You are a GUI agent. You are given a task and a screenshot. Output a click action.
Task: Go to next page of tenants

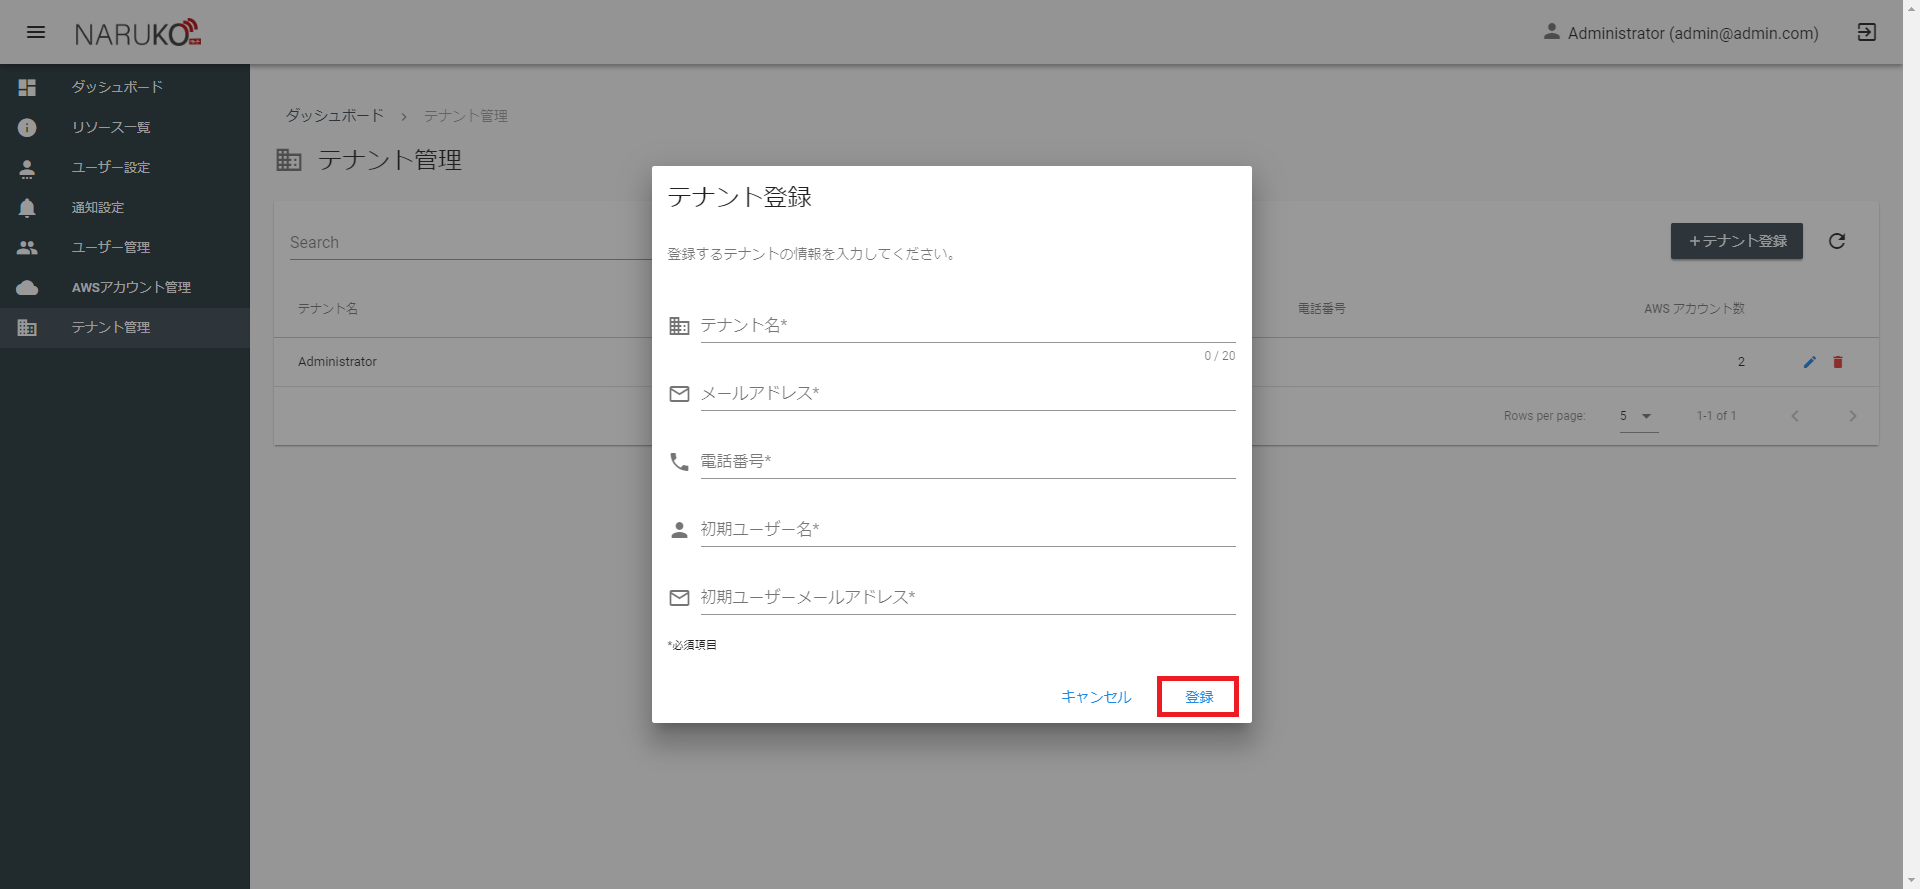click(1853, 416)
